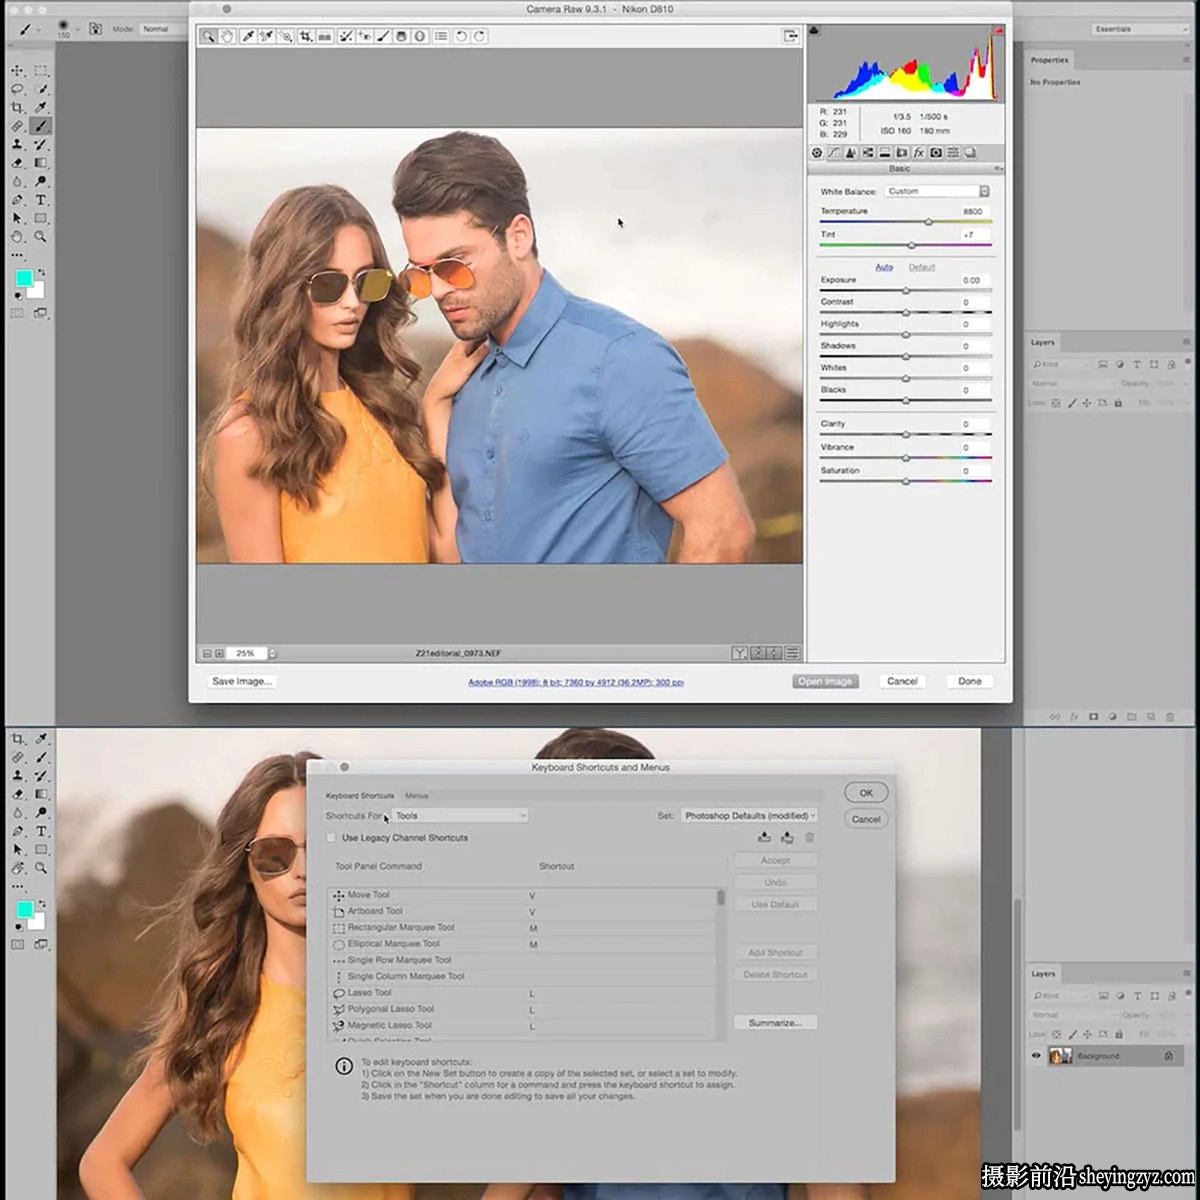Image resolution: width=1200 pixels, height=1200 pixels.
Task: Select the Camera Raw Hand tool
Action: pos(226,36)
